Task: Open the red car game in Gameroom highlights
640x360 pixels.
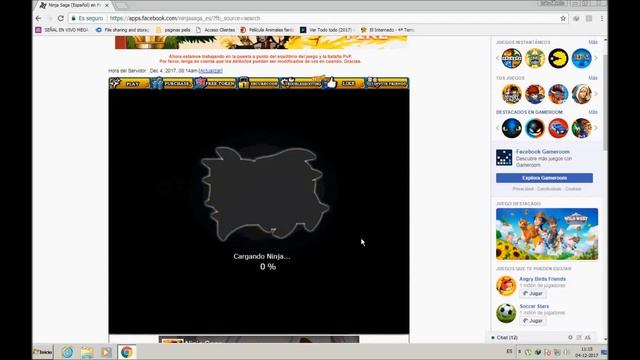Action: point(558,128)
